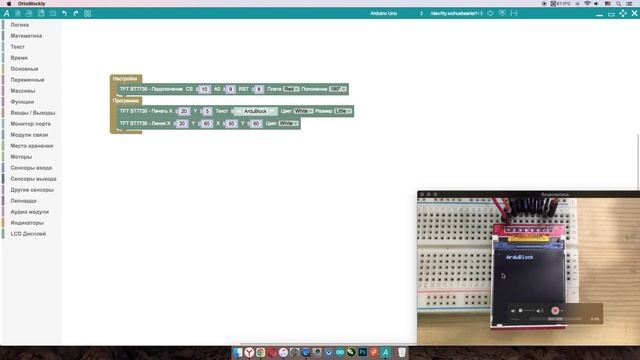Open the Trash in the dock
The width and height of the screenshot is (640, 360).
click(402, 352)
